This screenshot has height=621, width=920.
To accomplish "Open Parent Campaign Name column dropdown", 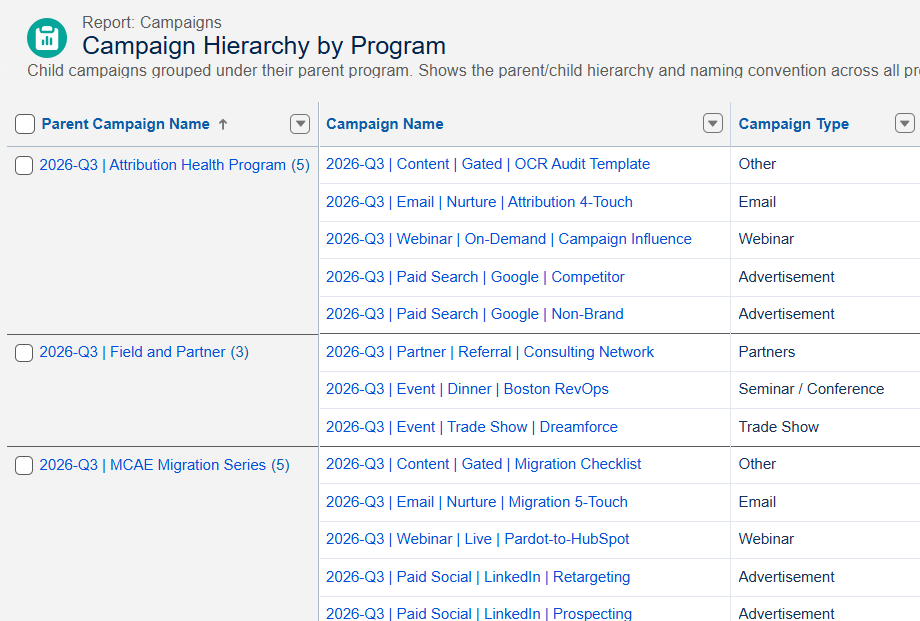I will [x=300, y=124].
